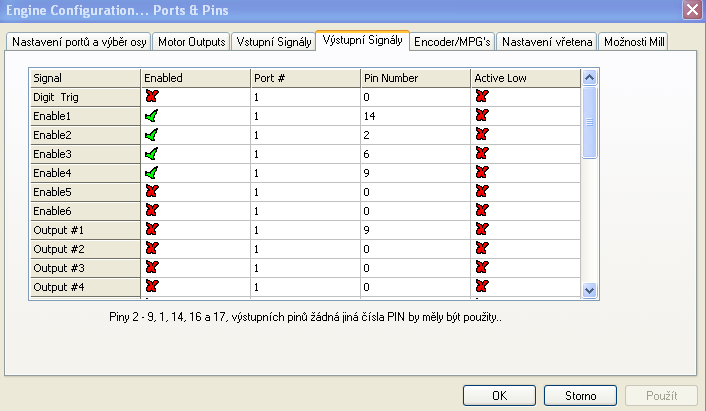This screenshot has width=706, height=411.
Task: Toggle Active Low for Enable4 row
Action: pos(481,173)
